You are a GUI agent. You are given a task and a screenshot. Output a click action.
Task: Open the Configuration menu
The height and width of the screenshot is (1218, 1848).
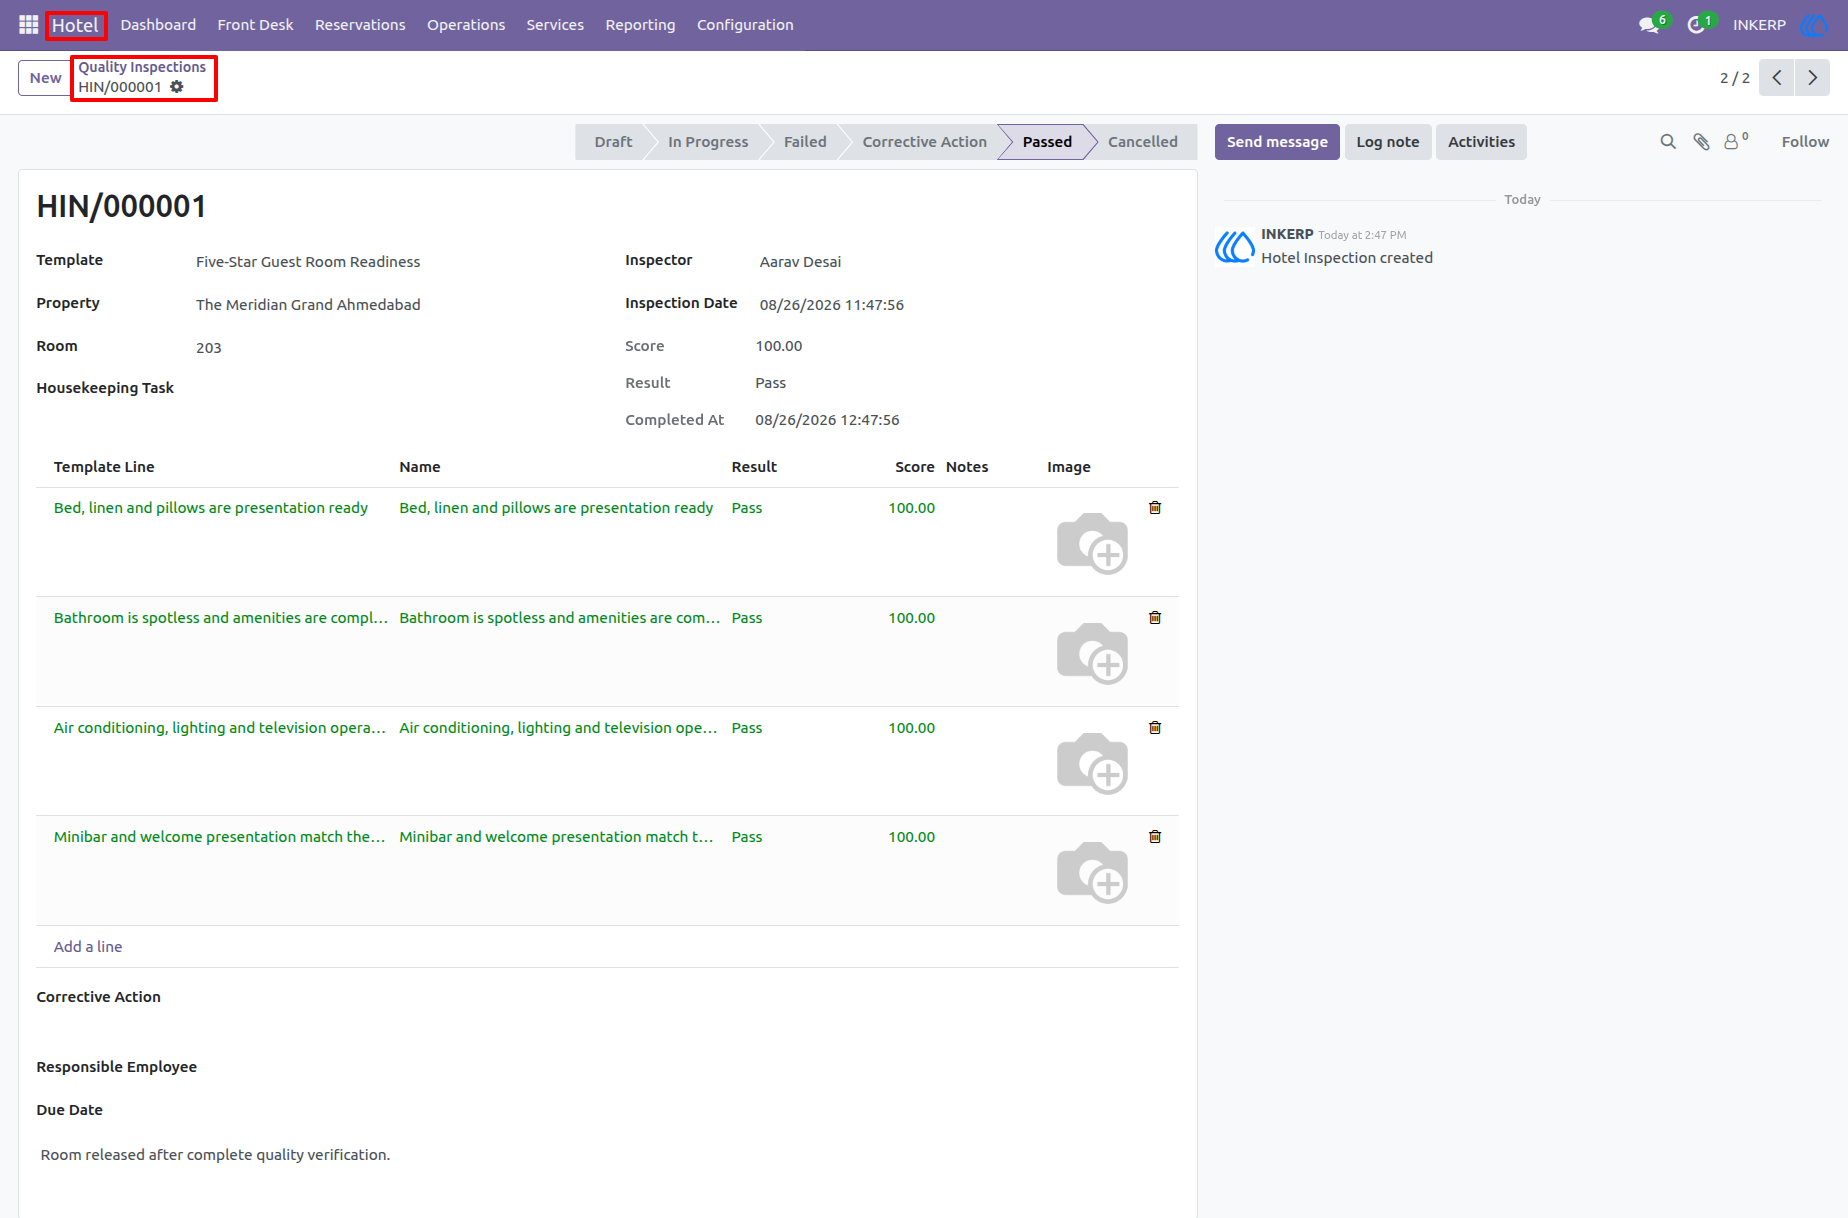tap(745, 25)
